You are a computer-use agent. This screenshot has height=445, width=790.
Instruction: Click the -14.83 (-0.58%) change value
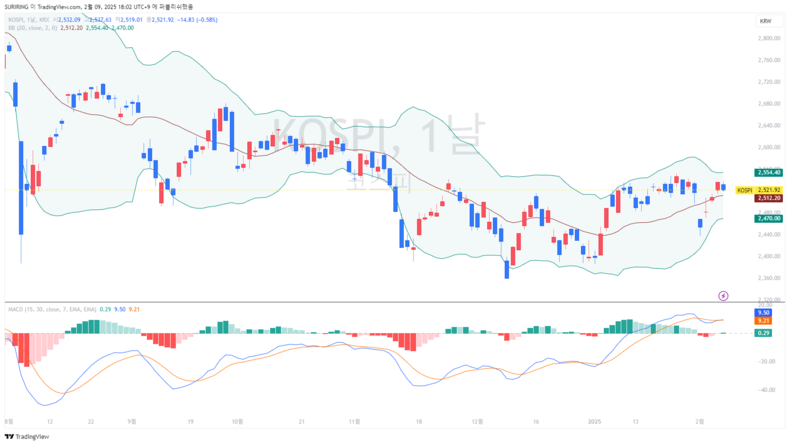click(198, 20)
